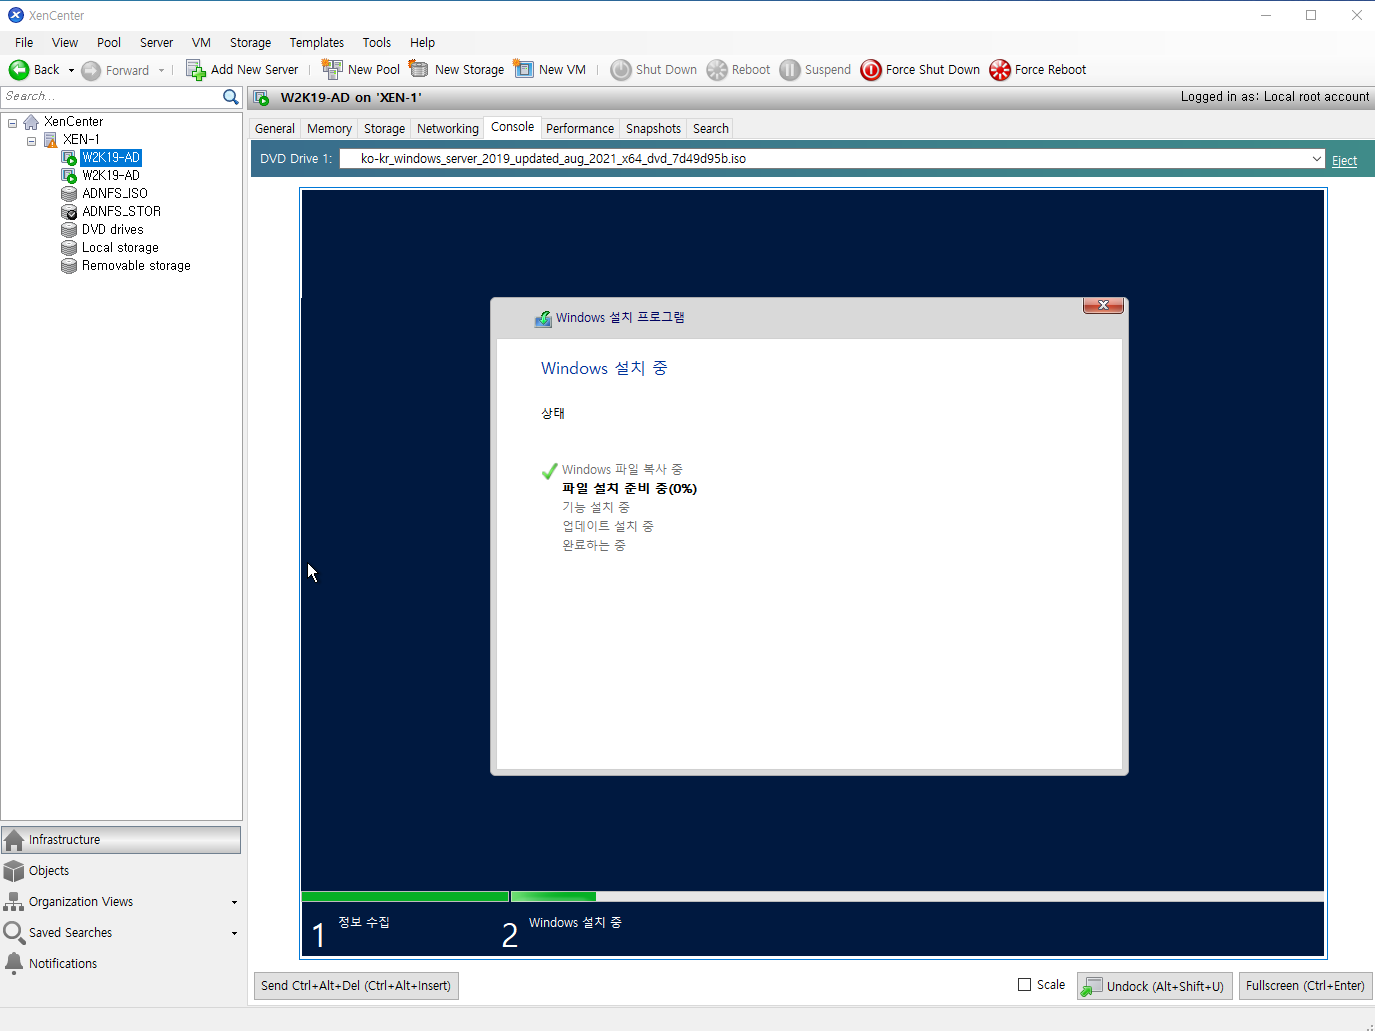
Task: Select DVD drives storage item
Action: (x=112, y=230)
